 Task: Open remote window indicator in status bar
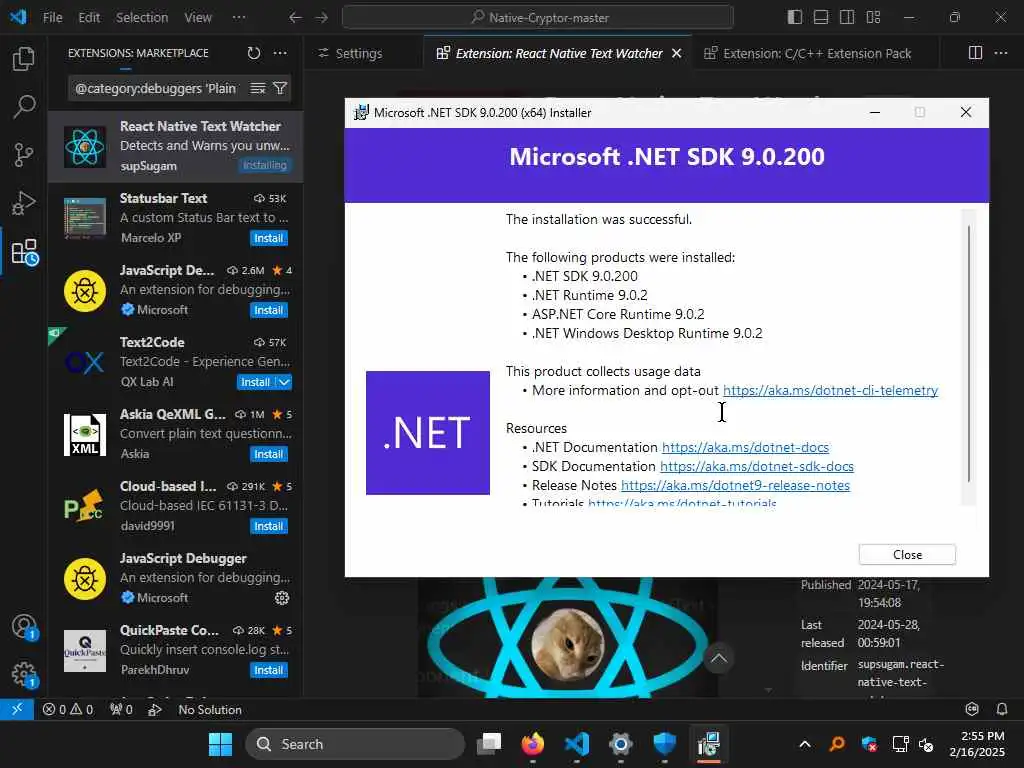(17, 709)
